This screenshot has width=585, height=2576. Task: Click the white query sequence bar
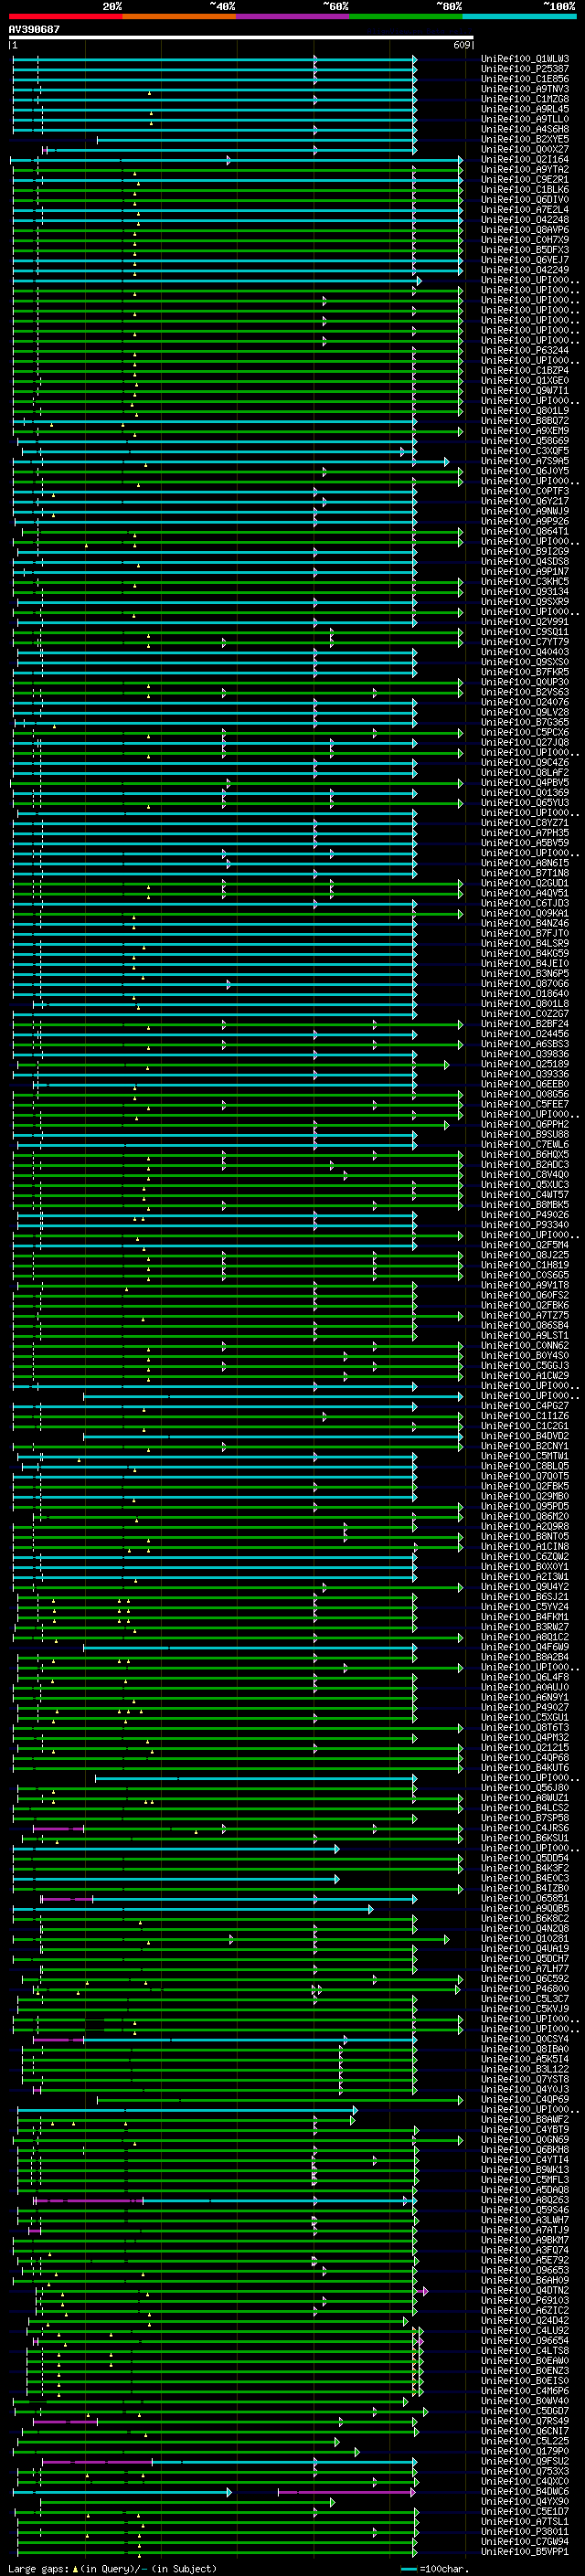241,37
